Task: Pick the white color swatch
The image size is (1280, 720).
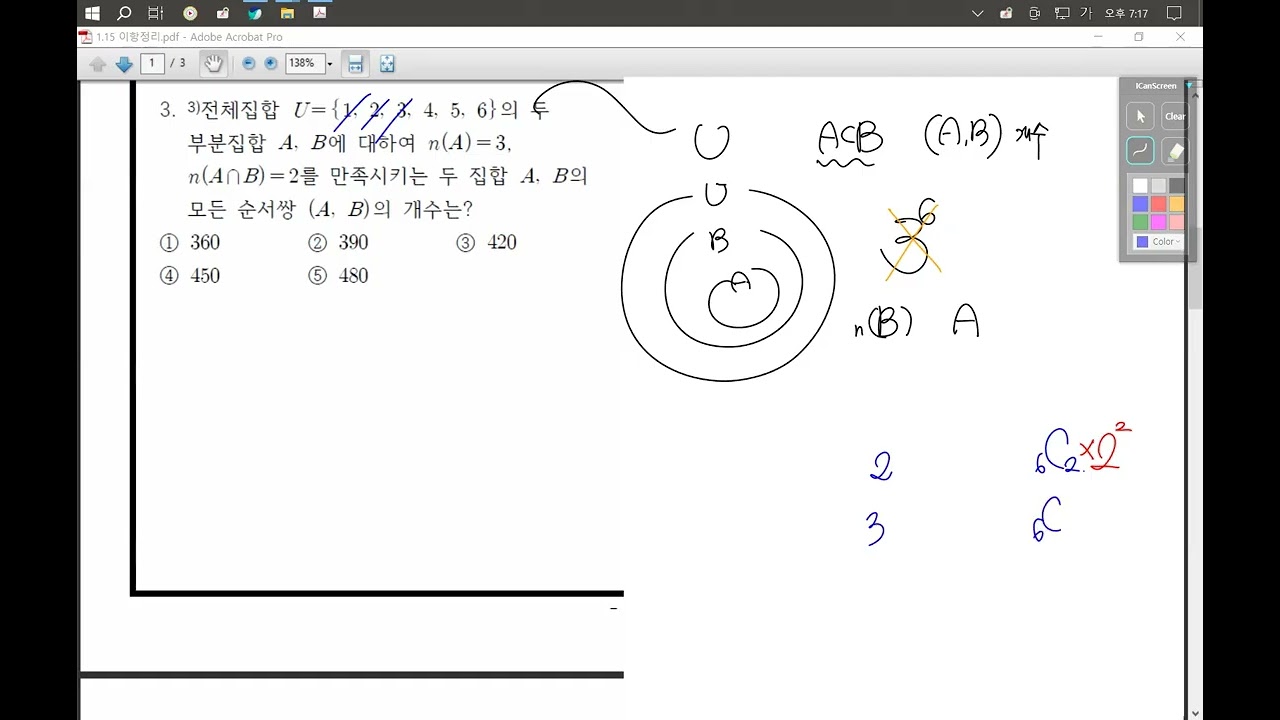Action: (x=1140, y=186)
